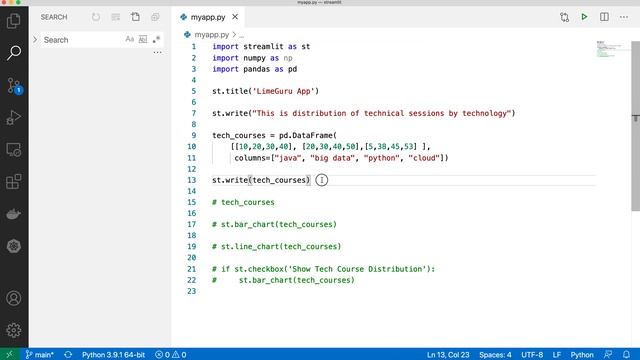Click pd.DataFrame( on line 9
The height and width of the screenshot is (360, 640).
(x=308, y=136)
